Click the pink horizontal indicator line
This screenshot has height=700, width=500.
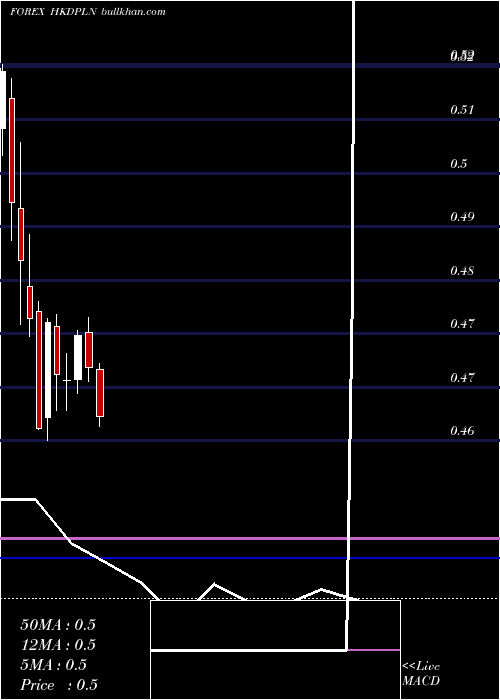coord(250,539)
